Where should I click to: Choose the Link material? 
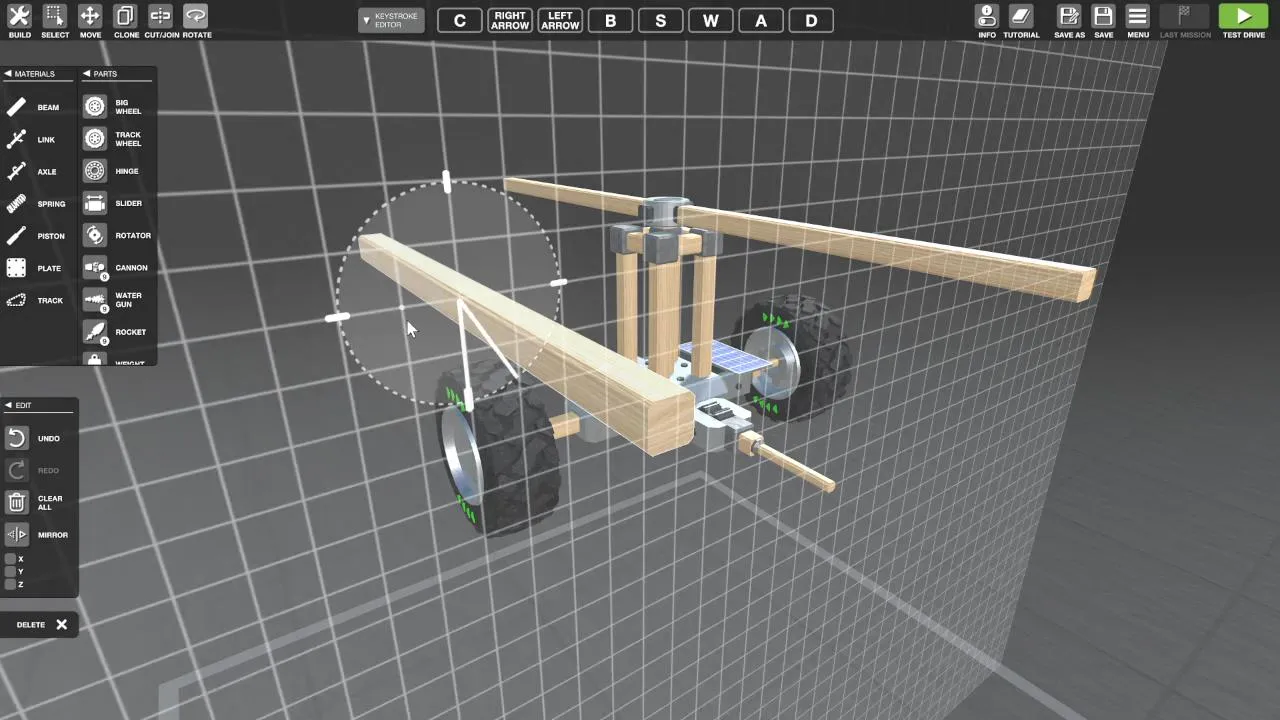click(x=33, y=139)
